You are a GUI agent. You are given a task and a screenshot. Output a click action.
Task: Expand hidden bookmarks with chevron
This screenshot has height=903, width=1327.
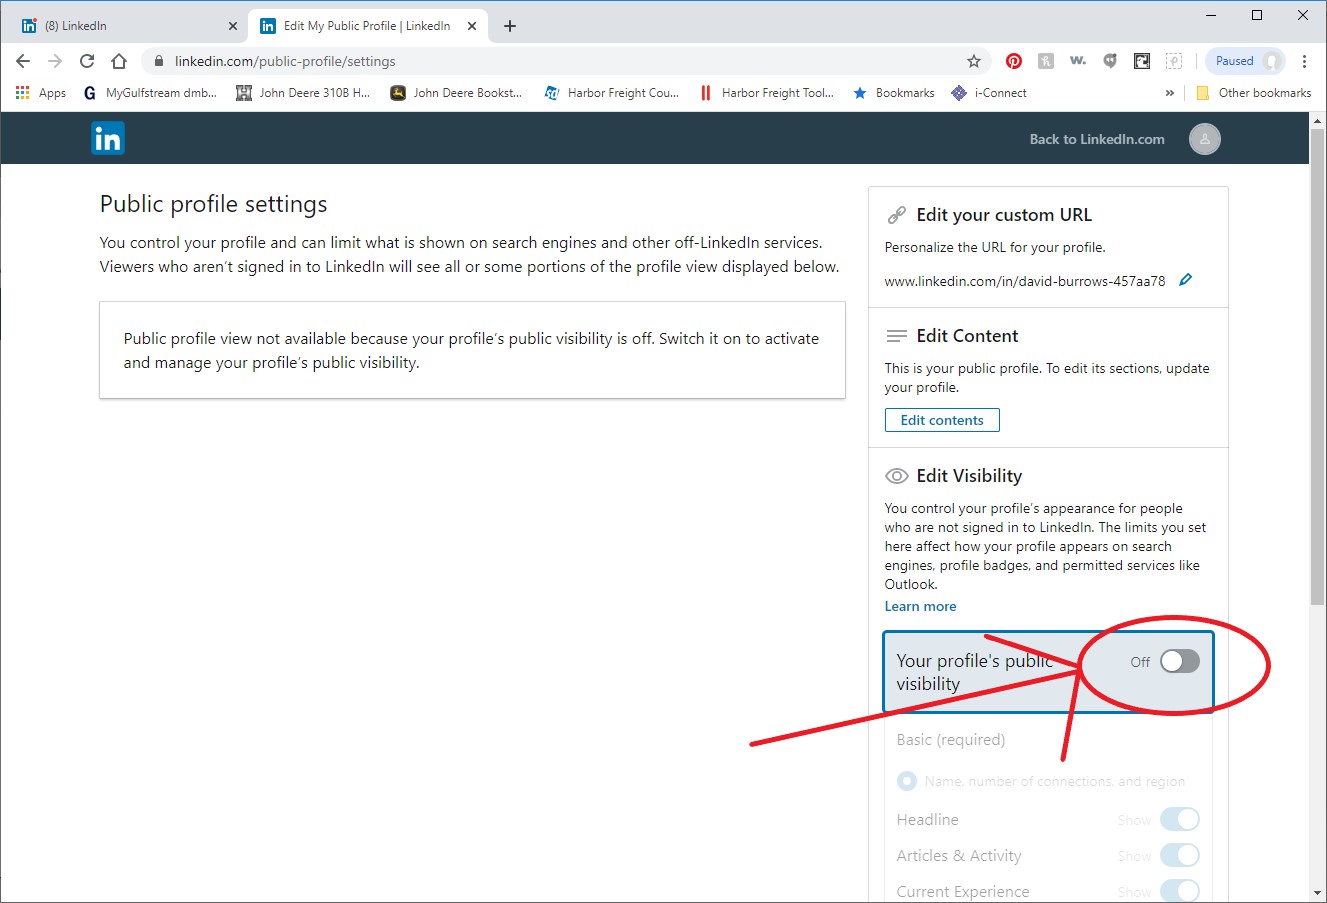tap(1170, 93)
